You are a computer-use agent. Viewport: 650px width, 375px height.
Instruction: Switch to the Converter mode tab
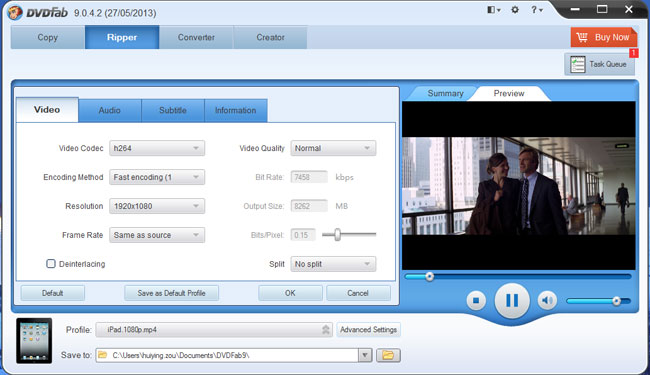[x=196, y=37]
